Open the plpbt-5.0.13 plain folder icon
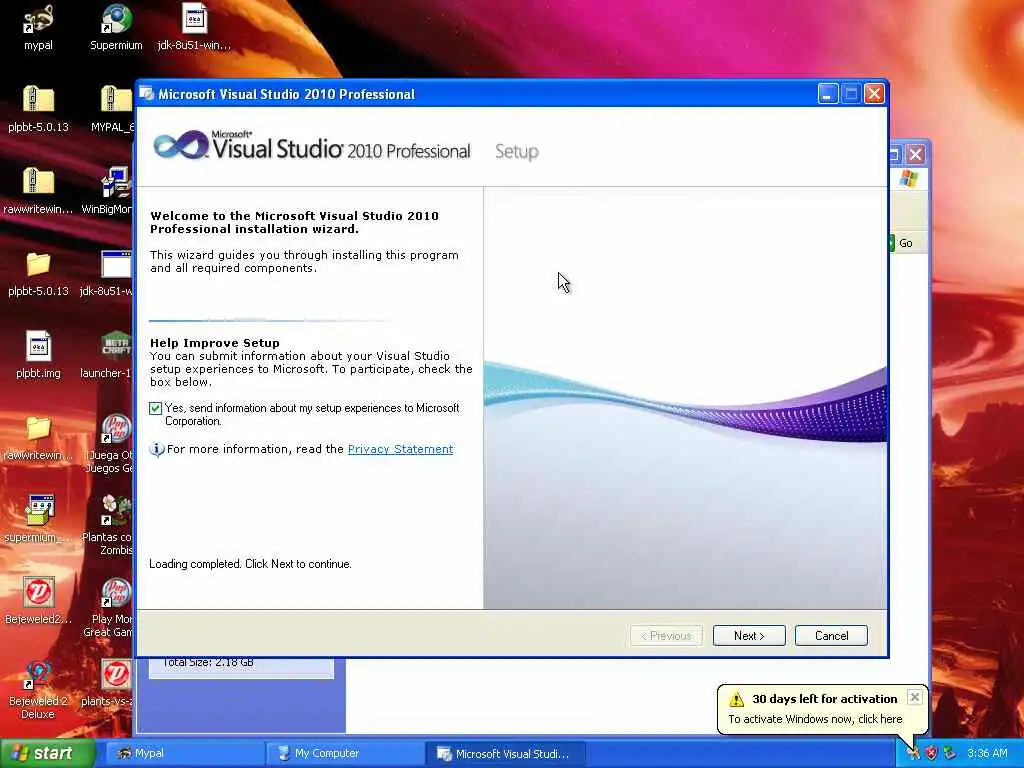The height and width of the screenshot is (768, 1024). coord(38,264)
